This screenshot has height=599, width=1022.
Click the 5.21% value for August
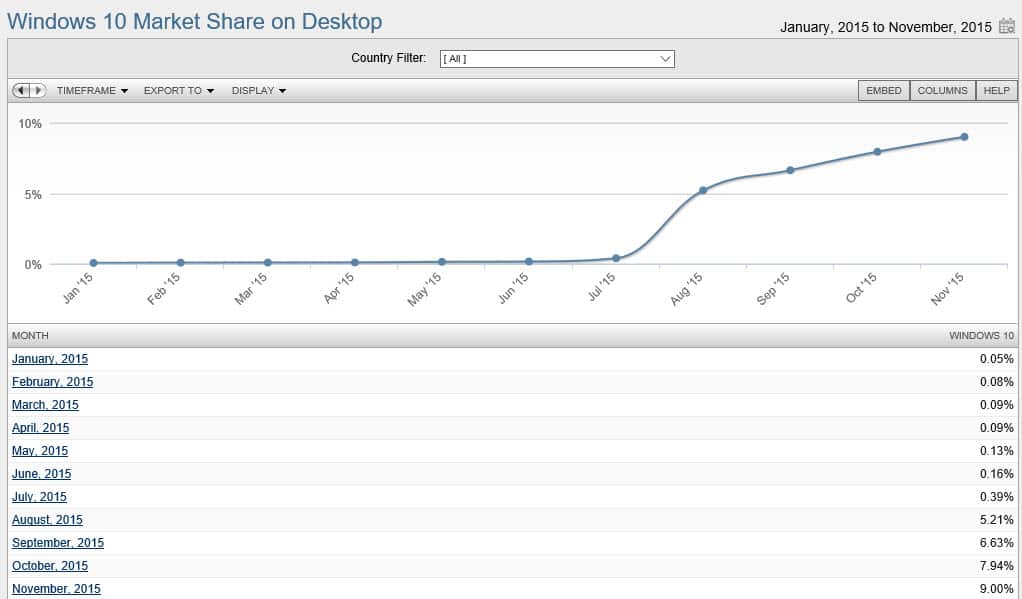[x=997, y=520]
